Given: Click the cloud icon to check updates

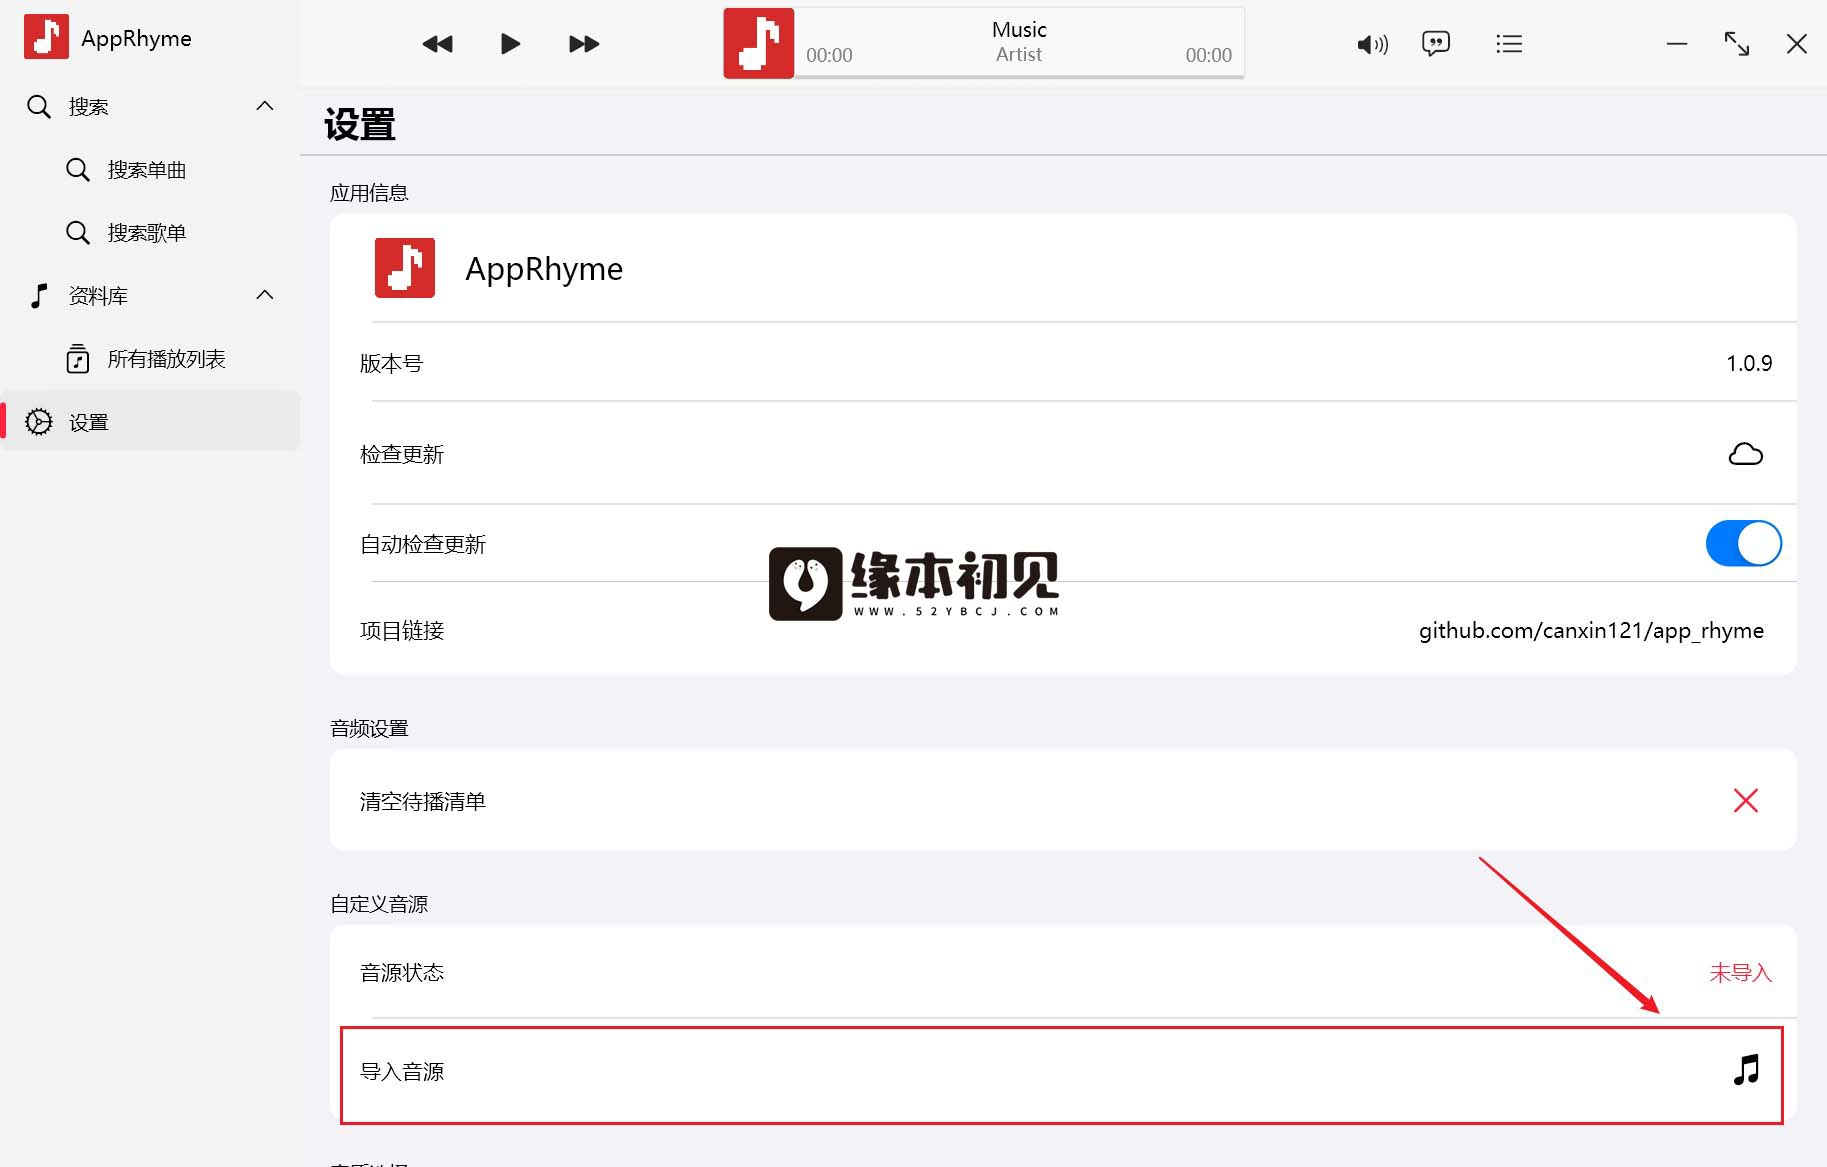Looking at the screenshot, I should pos(1746,454).
